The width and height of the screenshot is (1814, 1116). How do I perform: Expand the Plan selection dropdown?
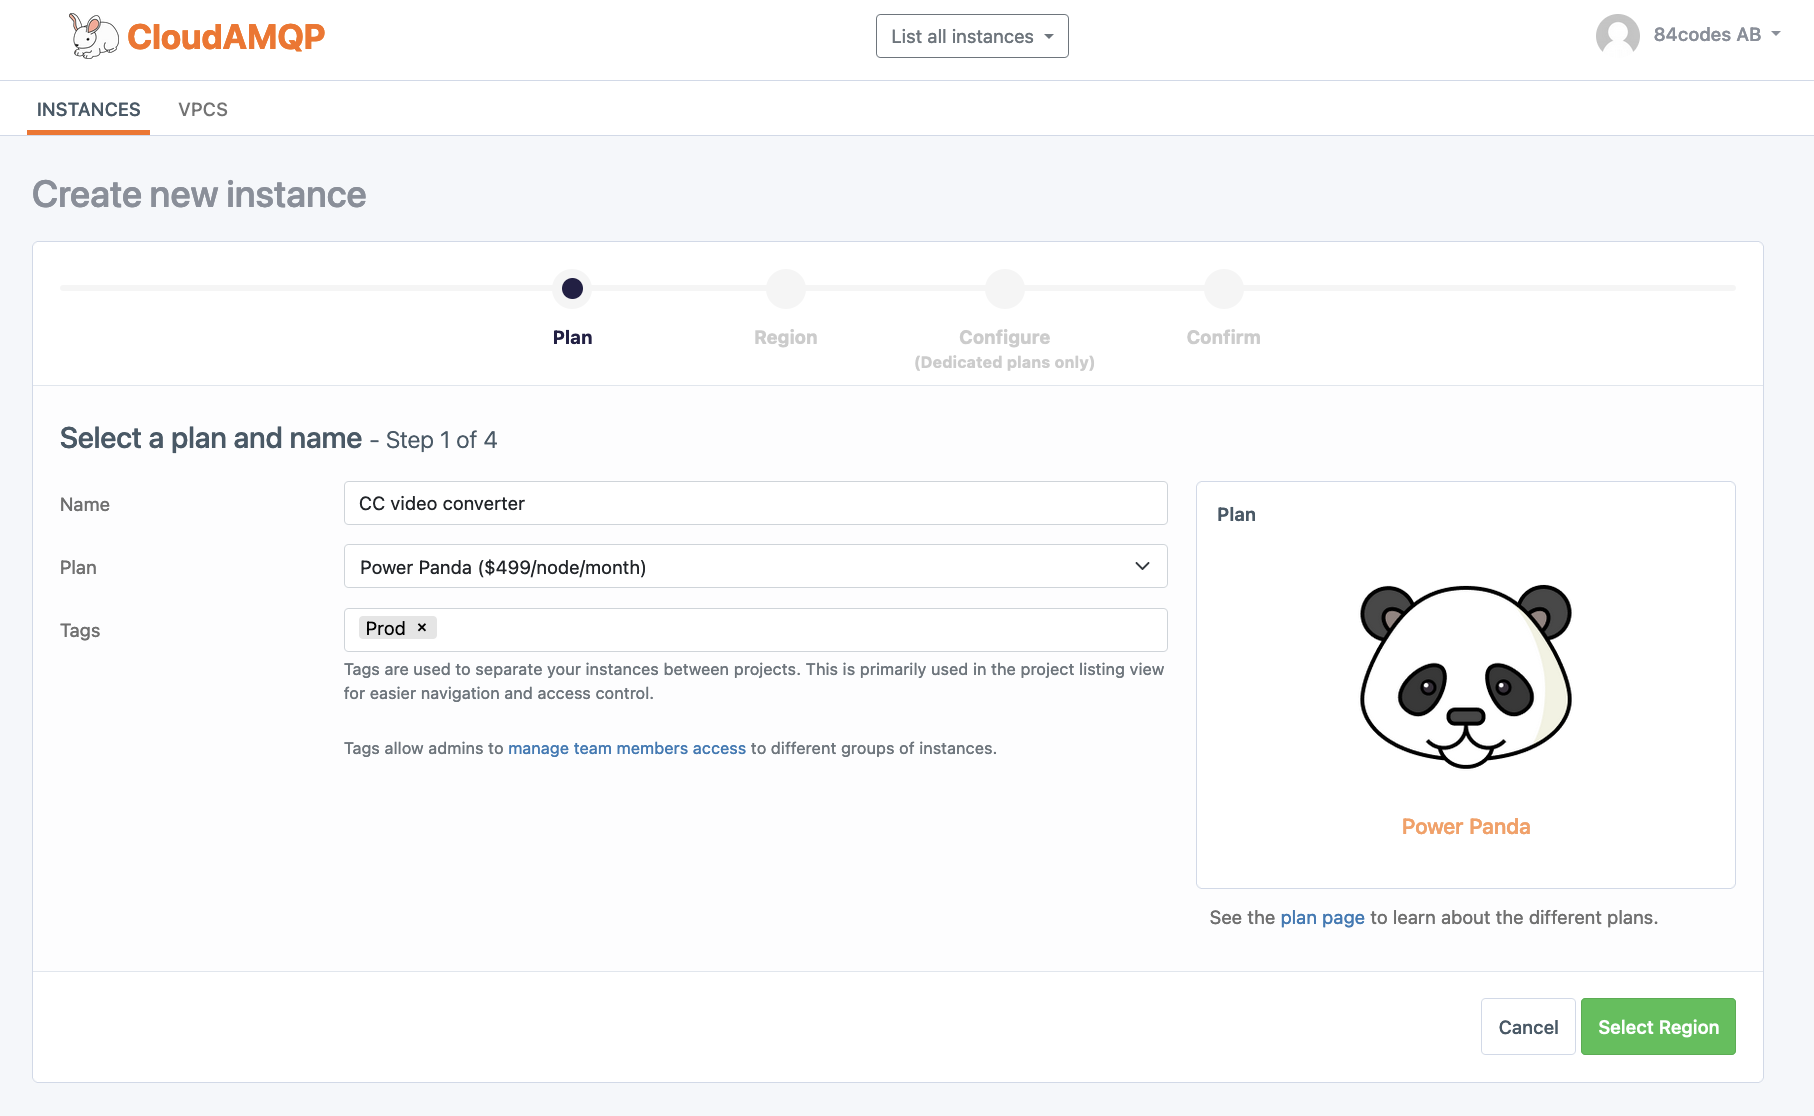(x=756, y=566)
